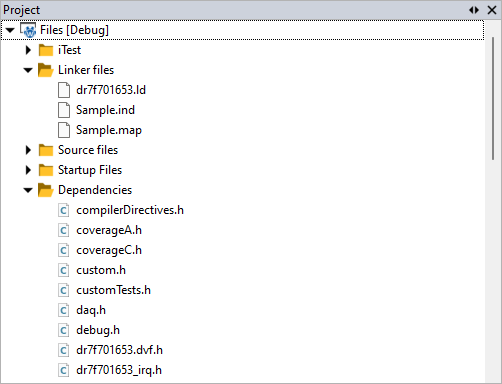Select daq.h header file
This screenshot has width=502, height=384.
pos(91,311)
